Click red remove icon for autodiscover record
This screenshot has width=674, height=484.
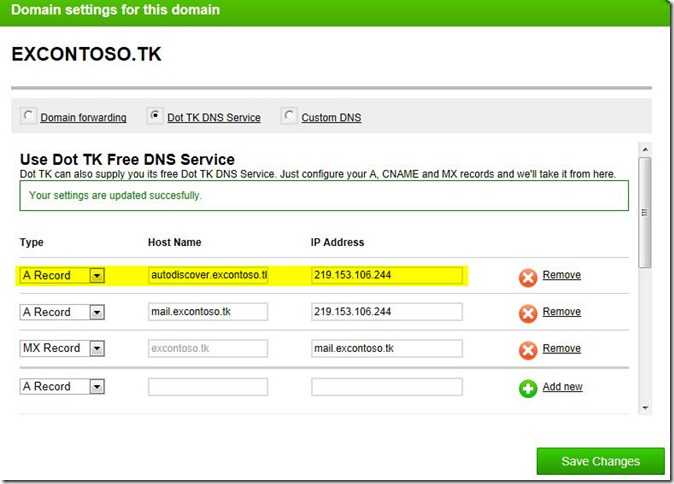click(528, 277)
